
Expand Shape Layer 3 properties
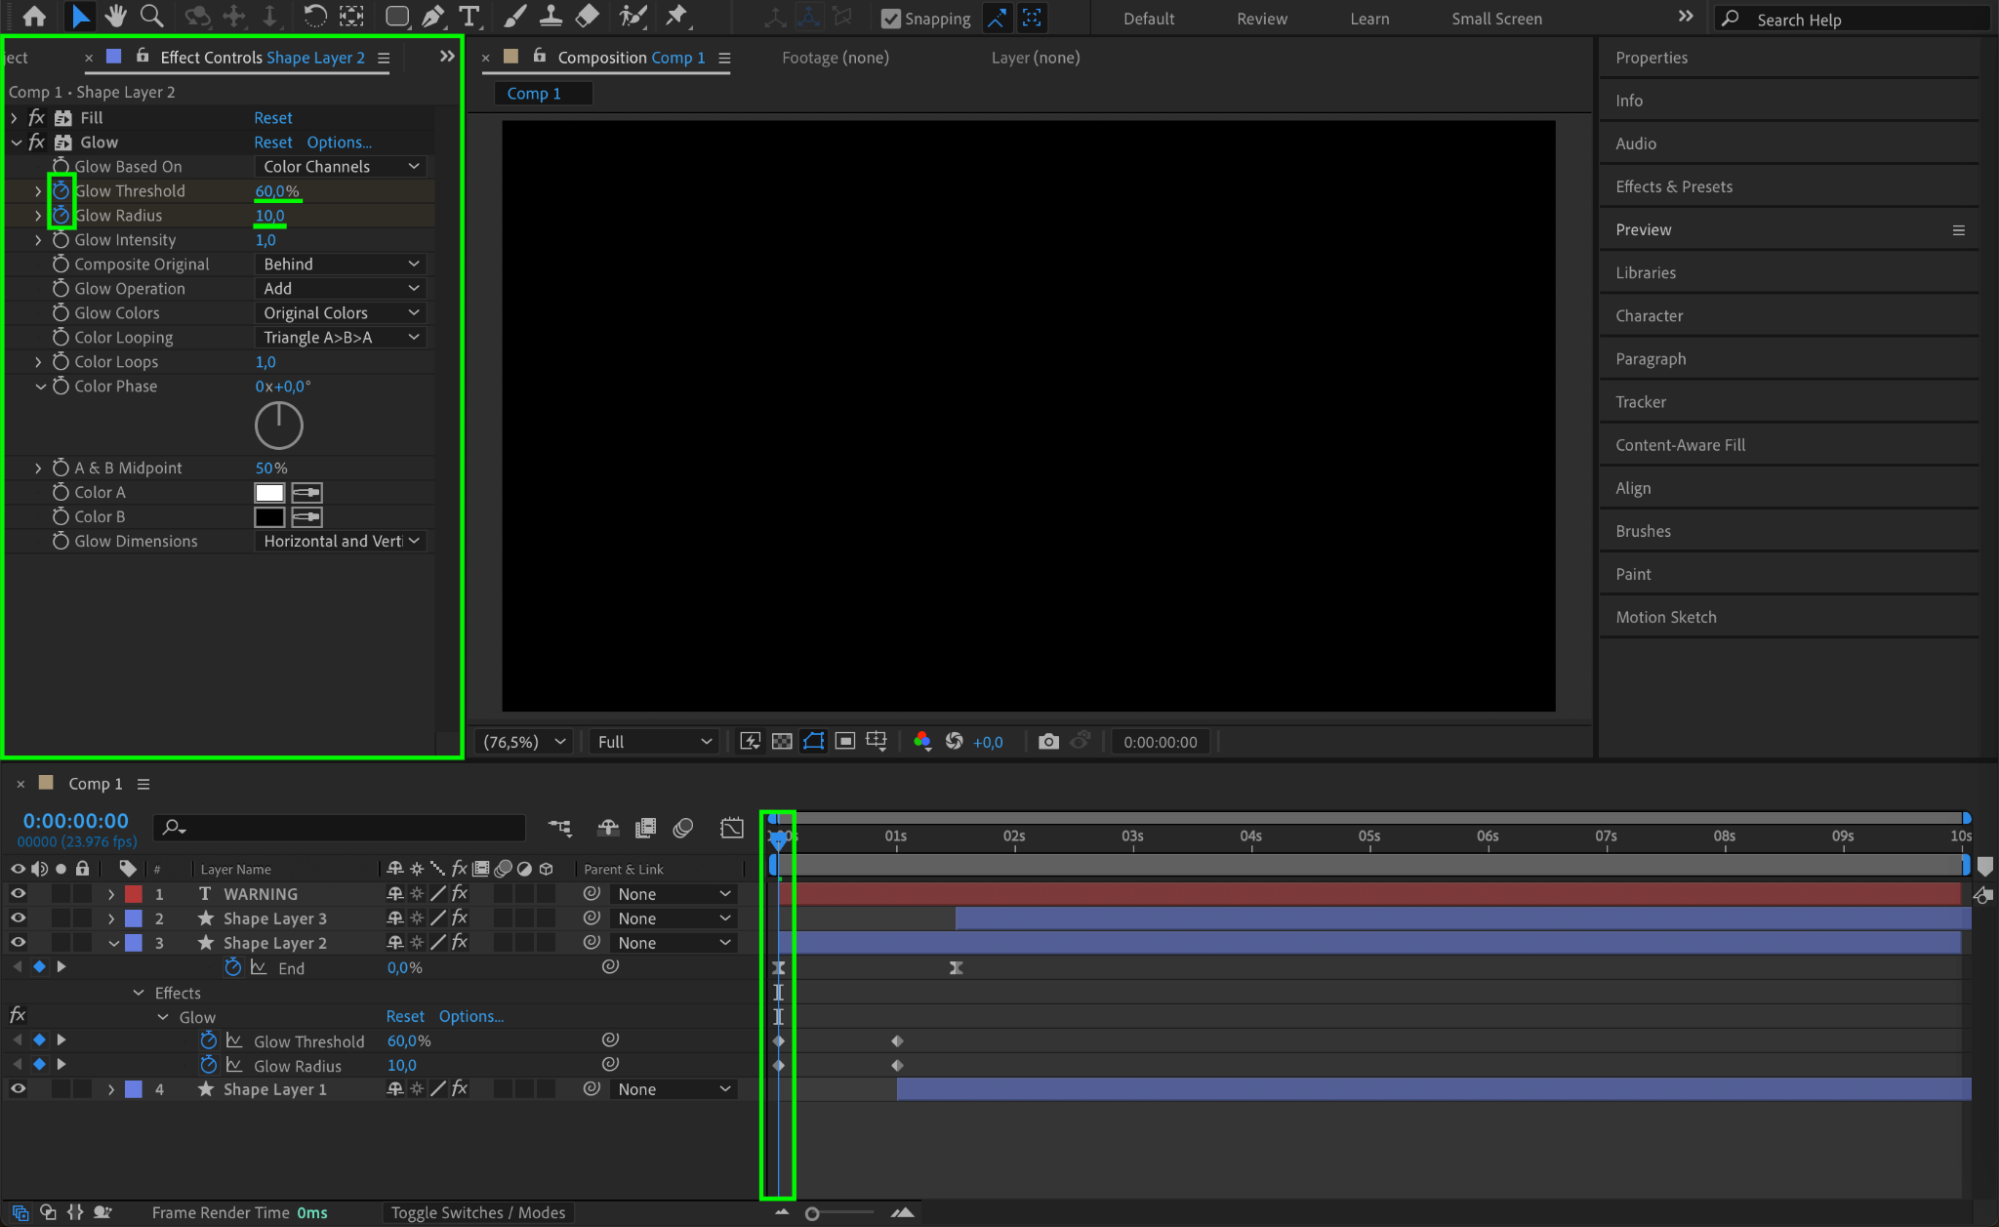tap(111, 918)
